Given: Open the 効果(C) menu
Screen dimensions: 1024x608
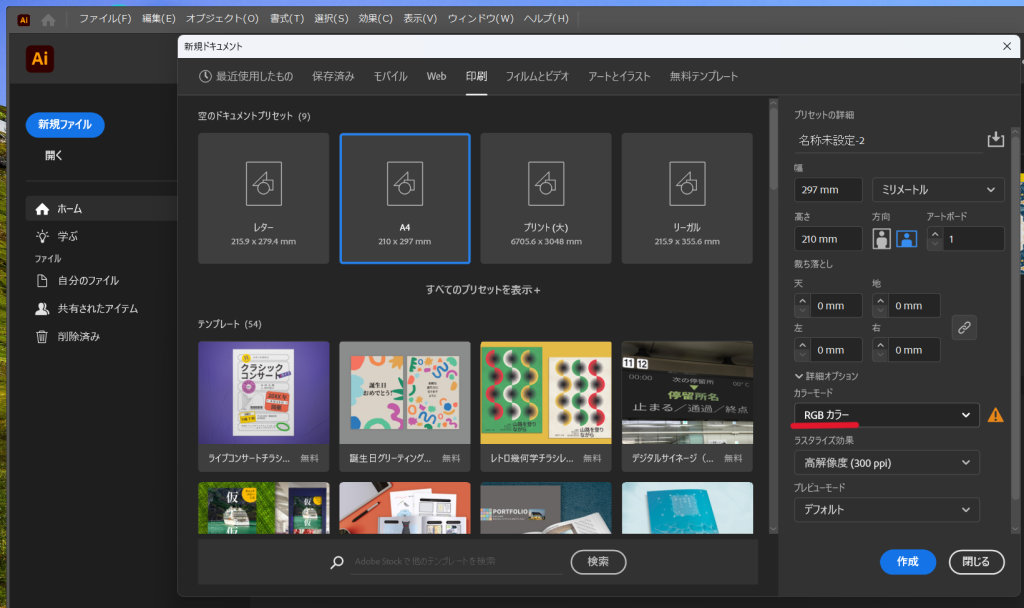Looking at the screenshot, I should coord(376,19).
